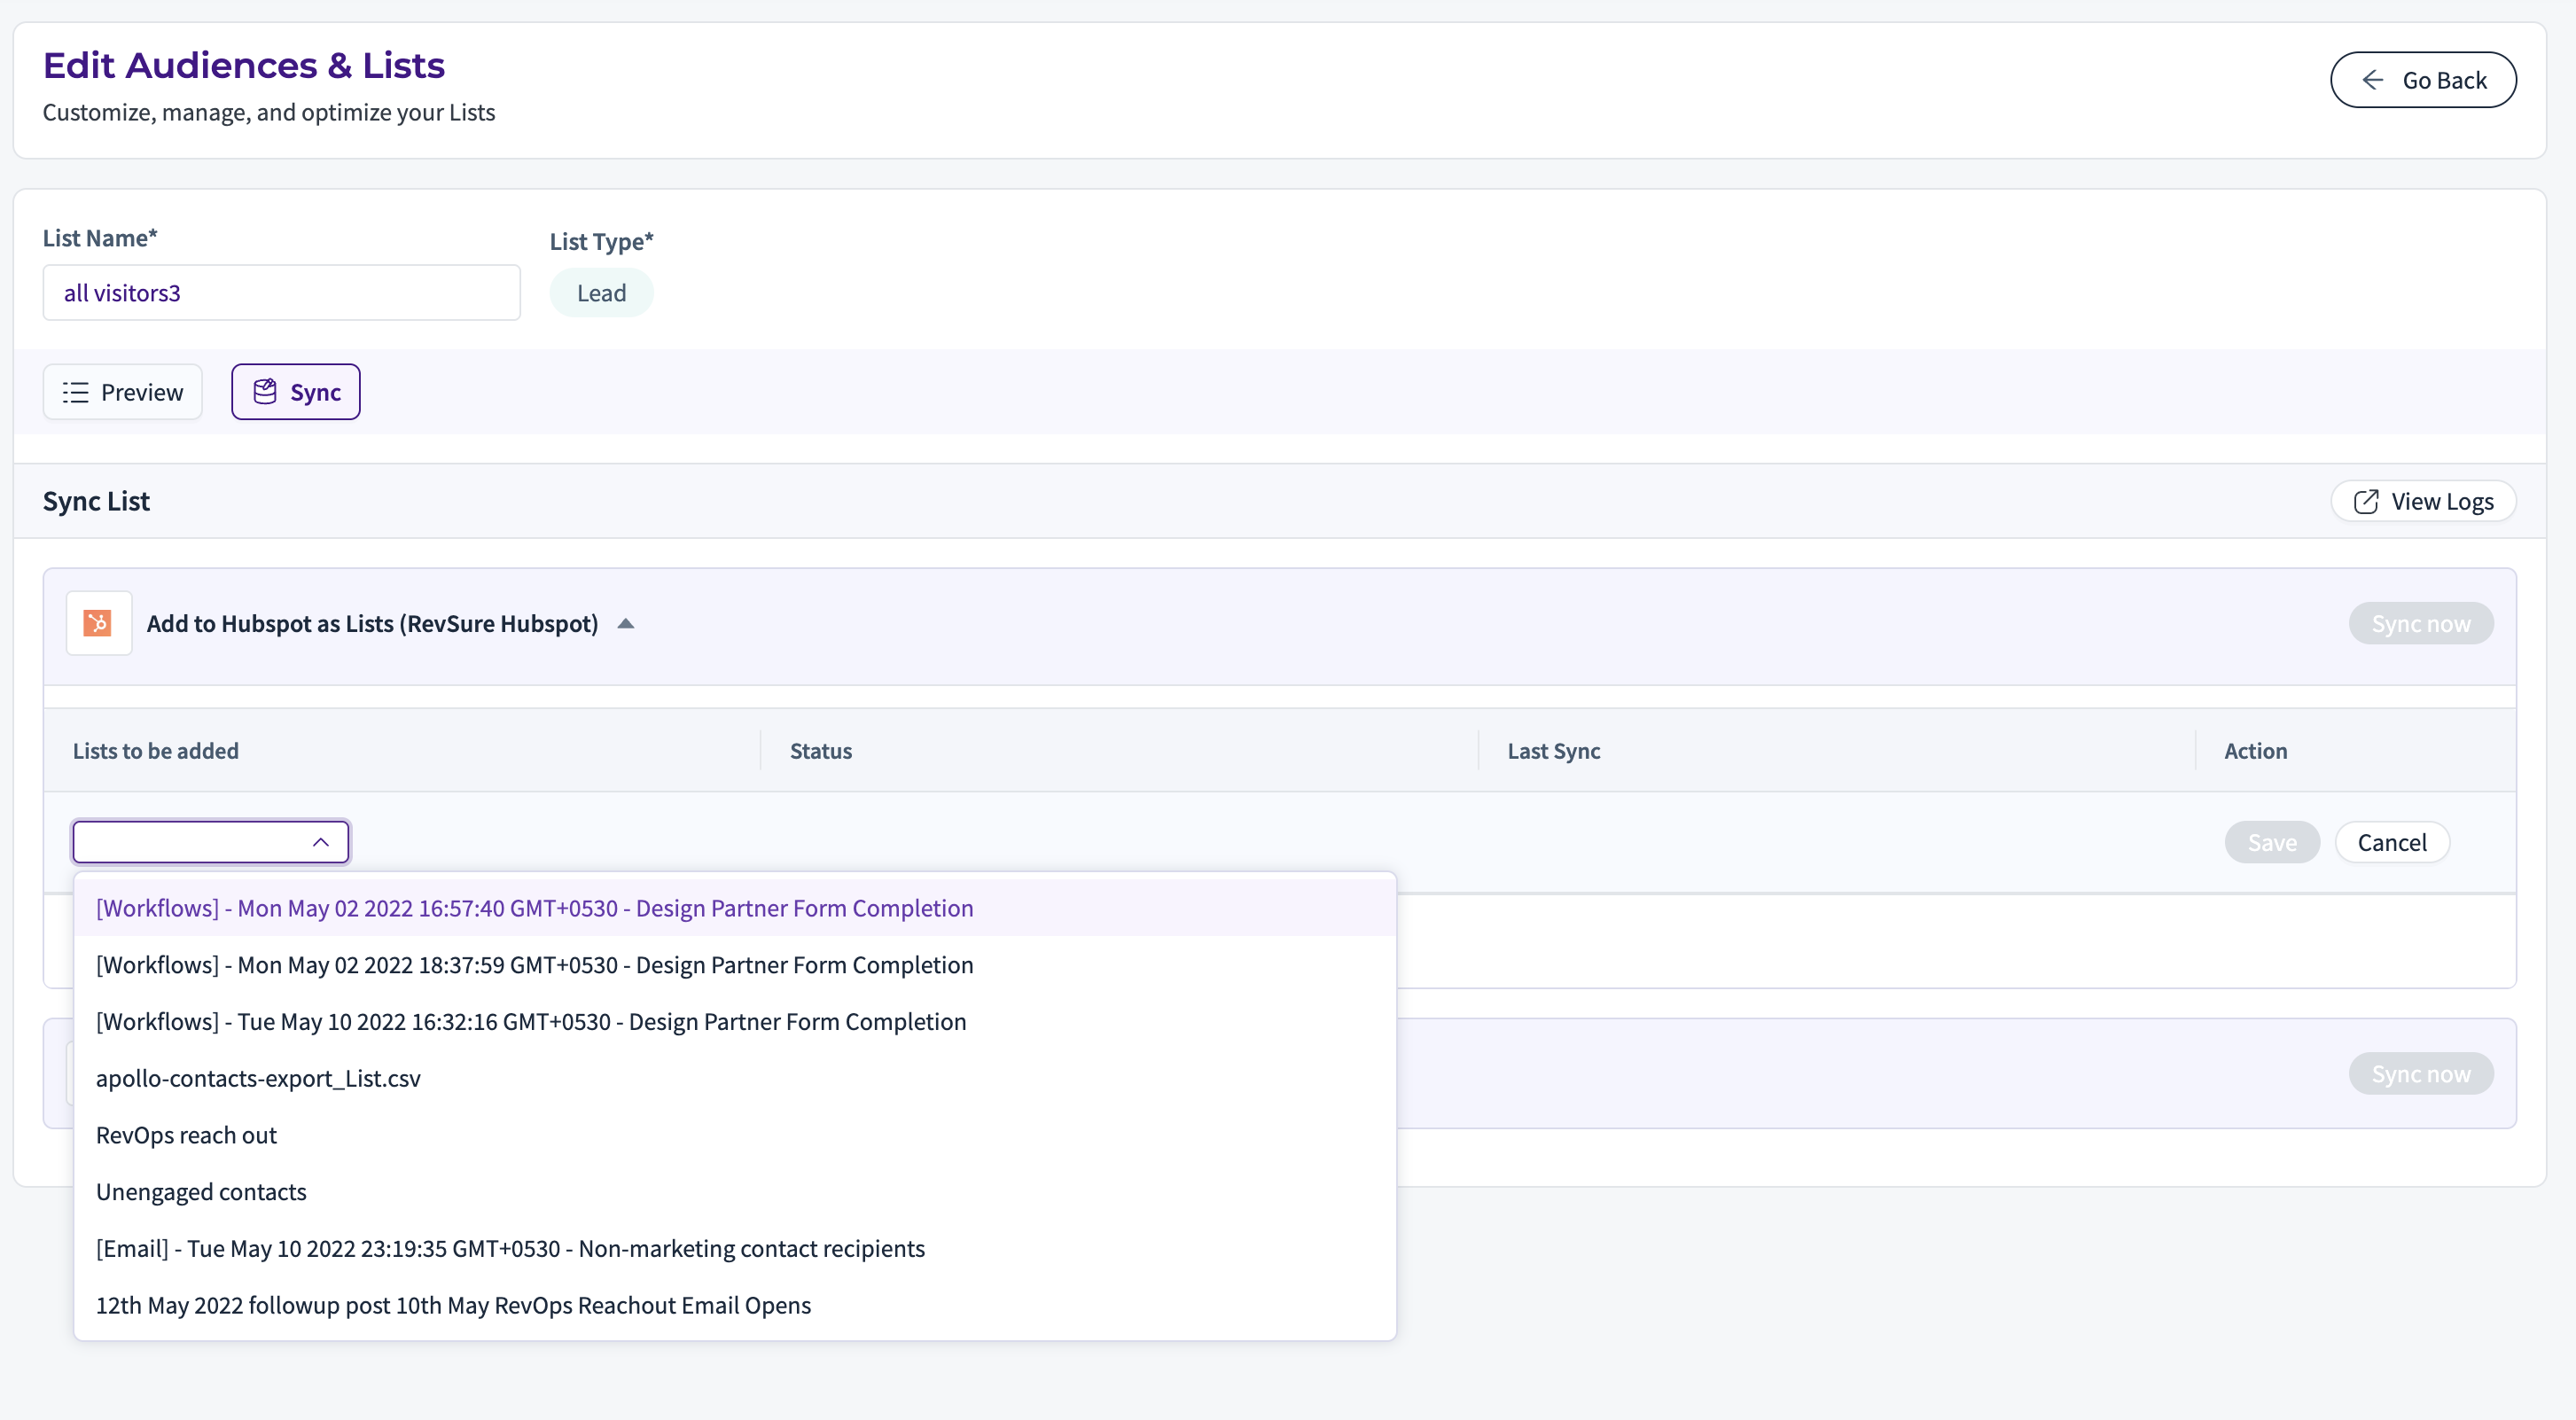Image resolution: width=2576 pixels, height=1420 pixels.
Task: Choose RevOps reach out list
Action: click(x=735, y=1135)
